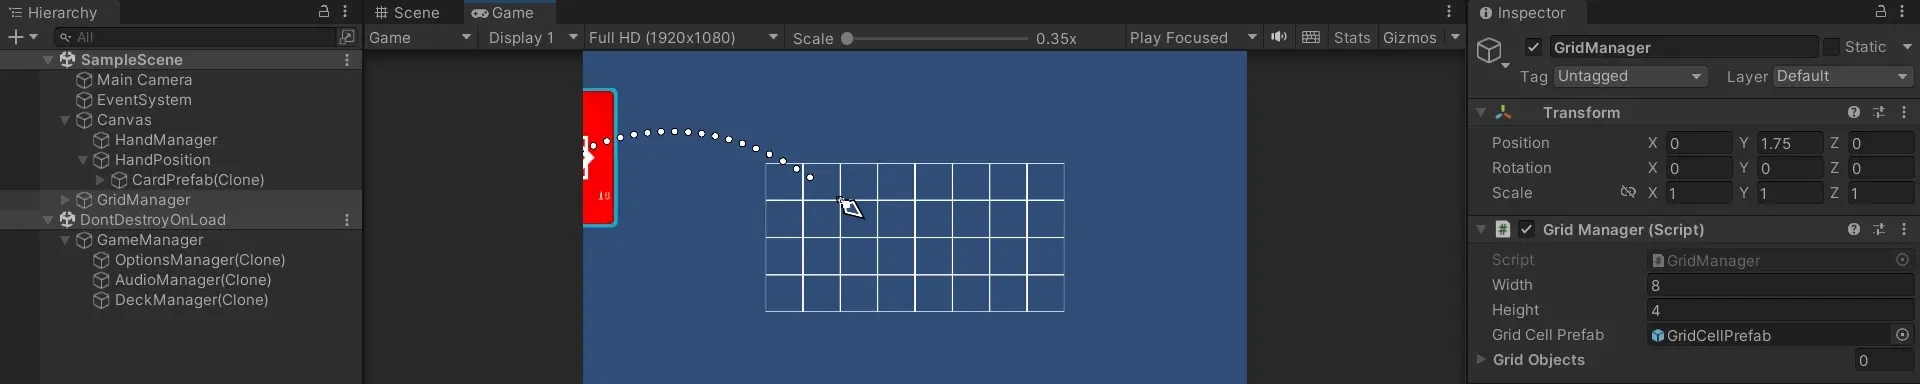Switch to the Scene tab

[407, 13]
